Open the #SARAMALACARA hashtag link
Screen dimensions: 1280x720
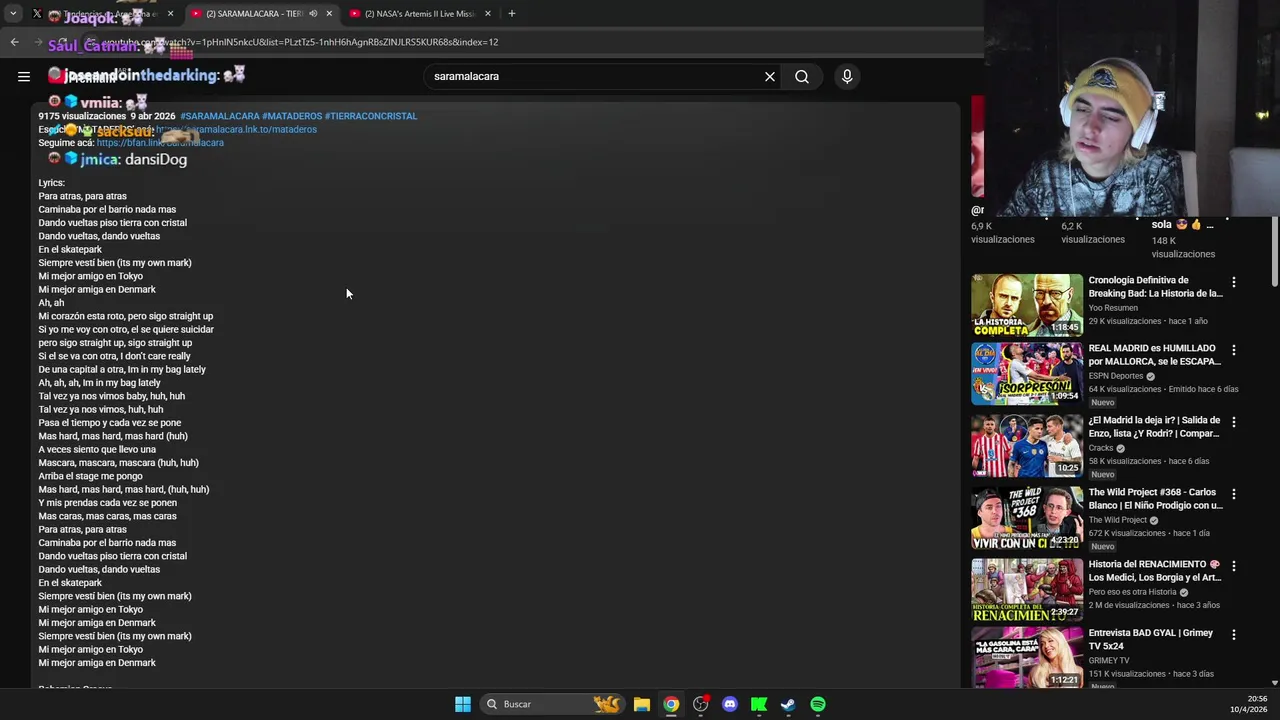click(220, 116)
